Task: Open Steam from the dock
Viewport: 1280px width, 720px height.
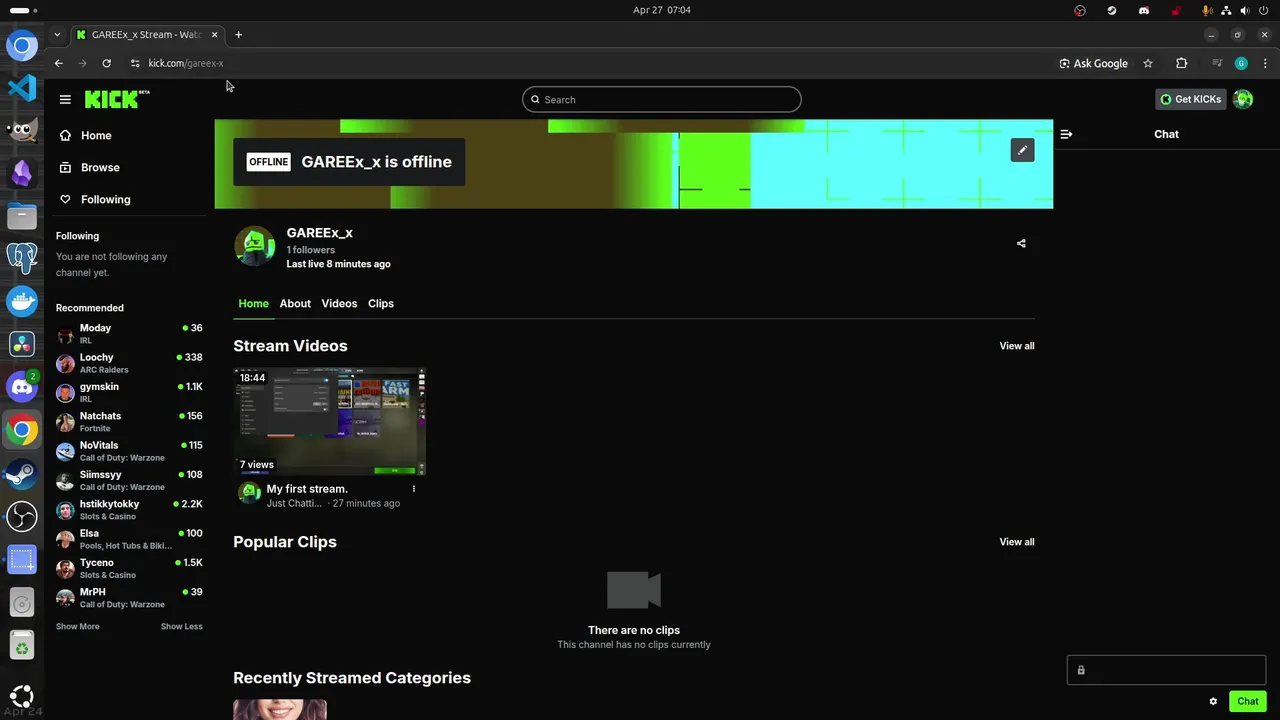Action: [22, 473]
